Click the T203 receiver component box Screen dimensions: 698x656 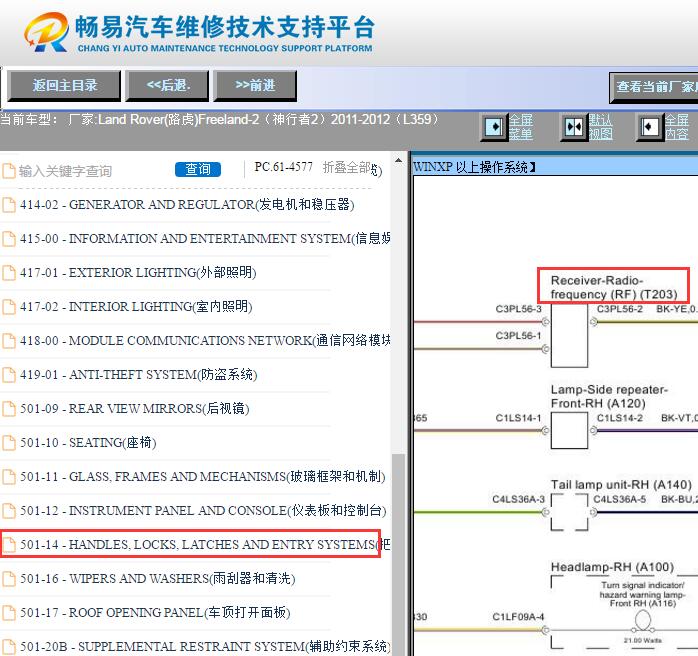point(569,335)
